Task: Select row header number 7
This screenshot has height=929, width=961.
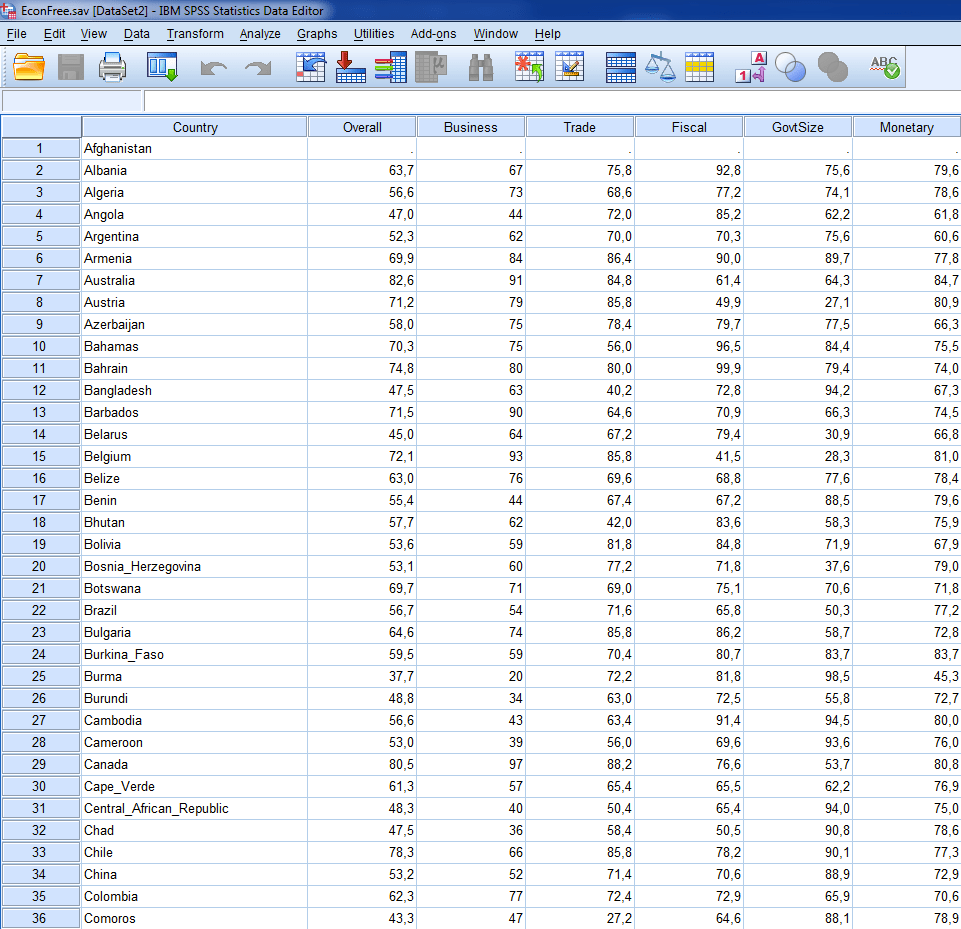Action: click(x=40, y=280)
